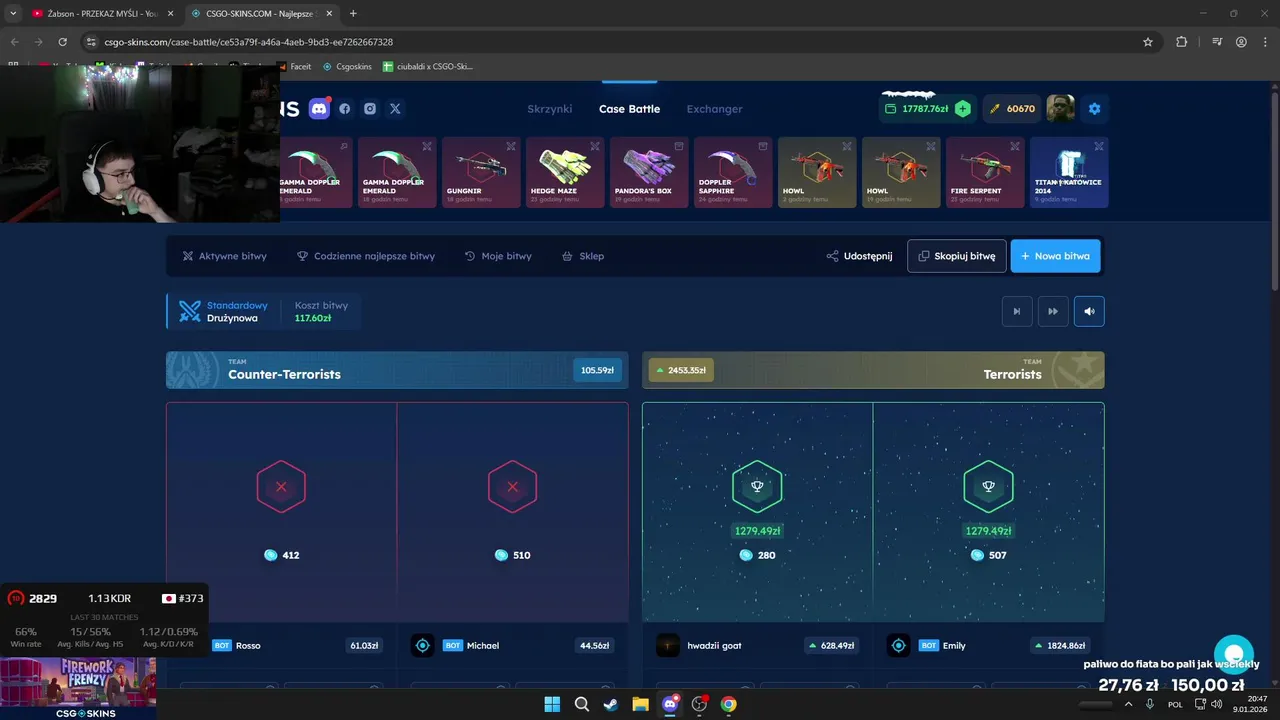This screenshot has height=720, width=1280.
Task: Reload the page
Action: [x=62, y=42]
